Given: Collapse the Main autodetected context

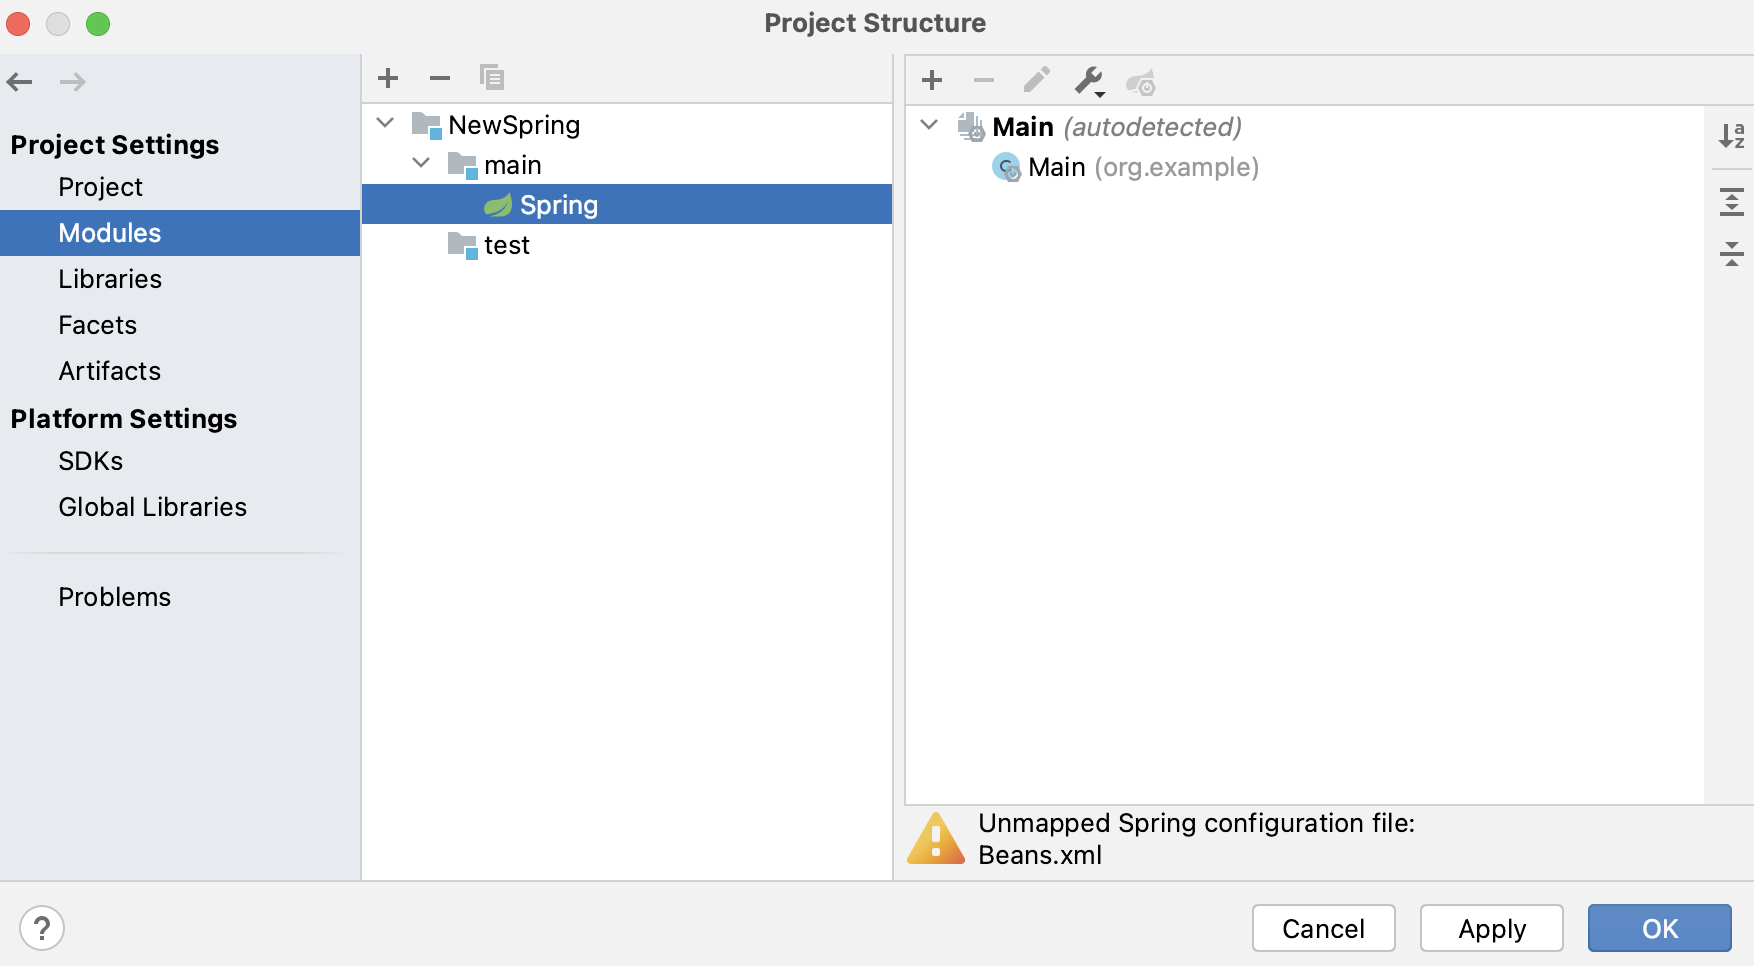Looking at the screenshot, I should [x=929, y=125].
